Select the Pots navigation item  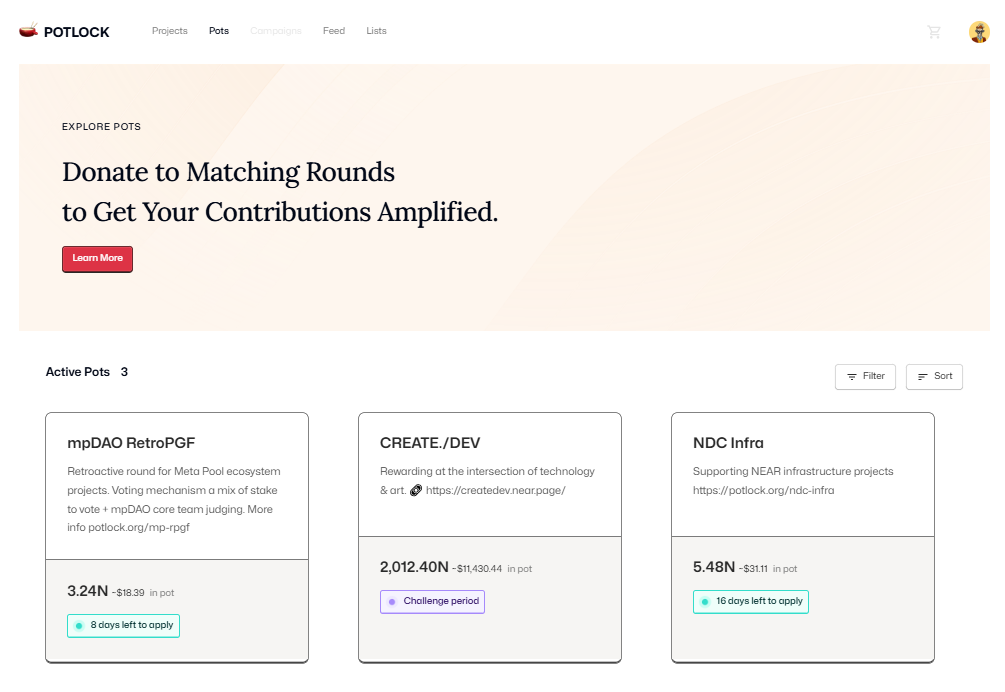[x=219, y=31]
